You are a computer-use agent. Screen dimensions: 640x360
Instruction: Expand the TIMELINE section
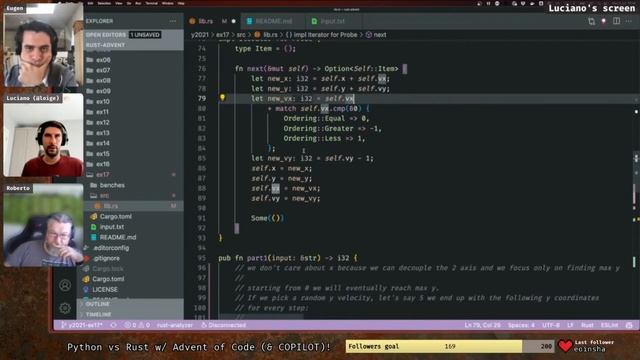[x=98, y=315]
